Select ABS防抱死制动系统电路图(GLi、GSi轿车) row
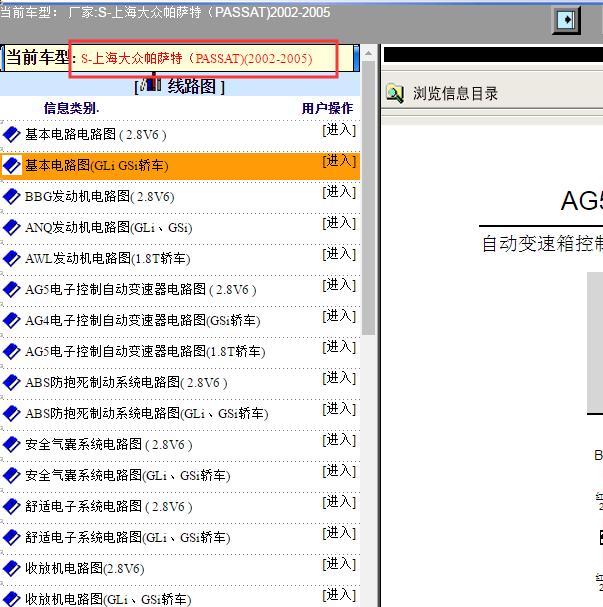 click(180, 413)
